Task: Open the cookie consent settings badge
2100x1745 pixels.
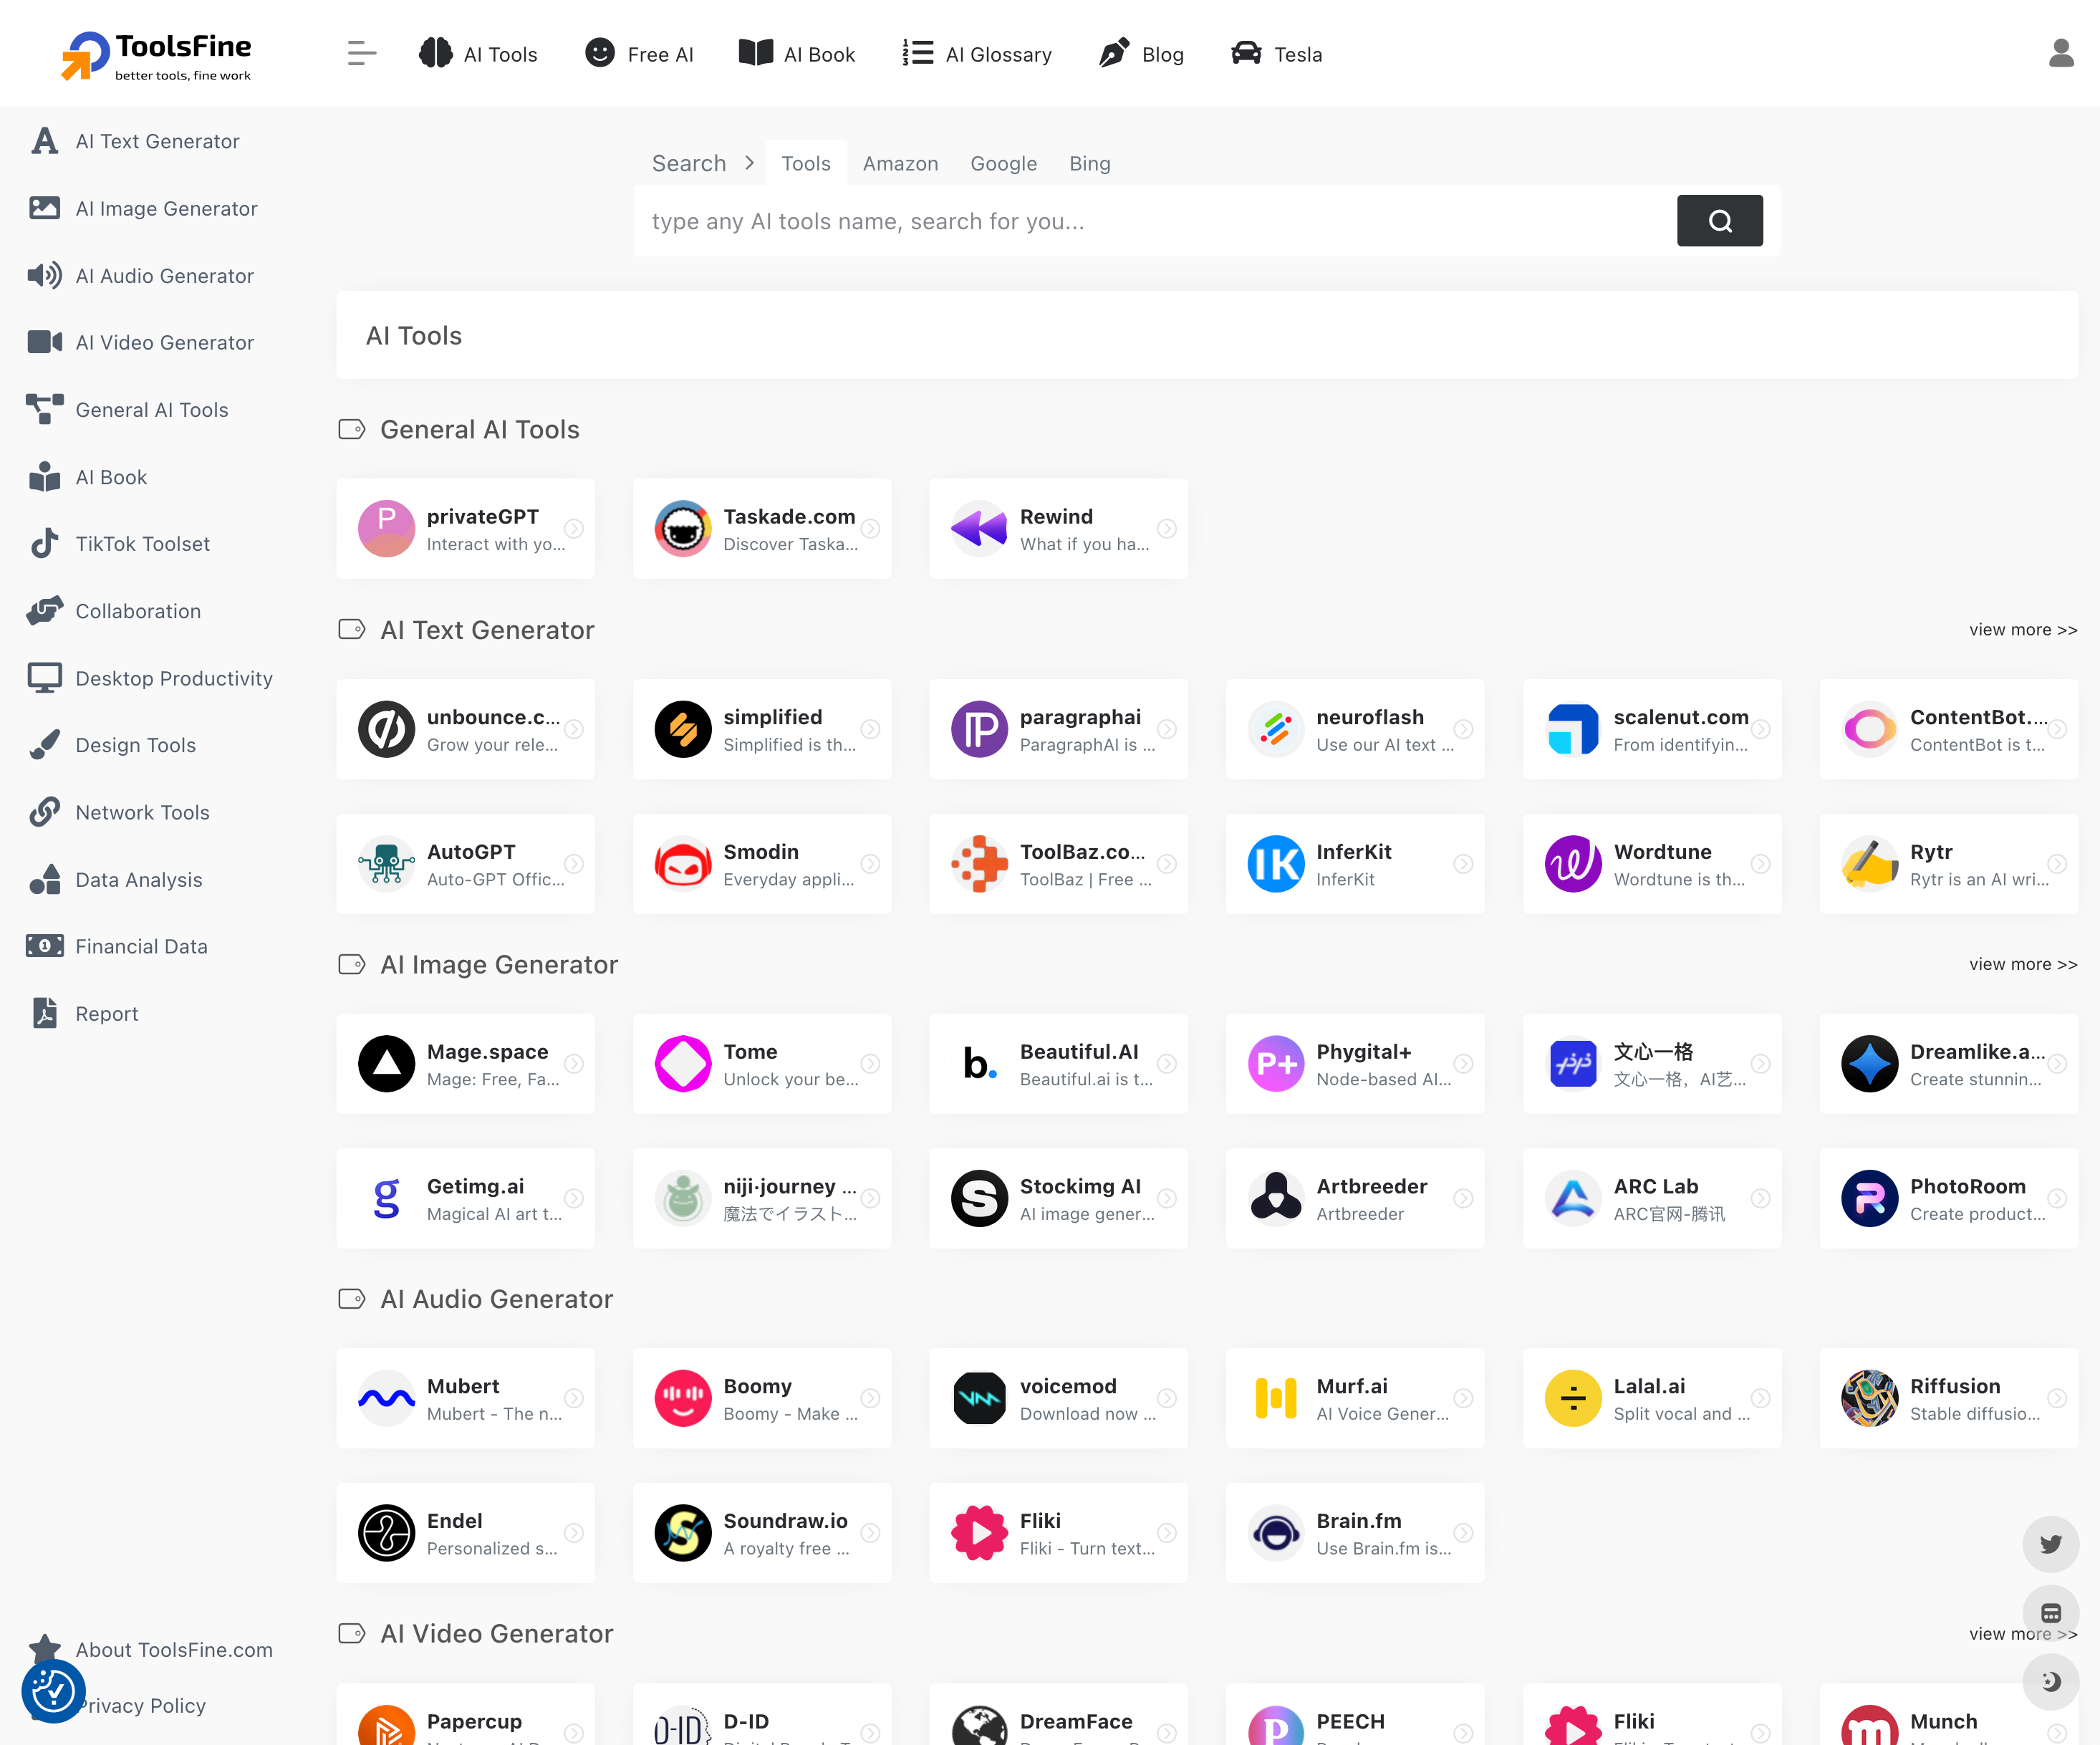Action: pos(53,1691)
